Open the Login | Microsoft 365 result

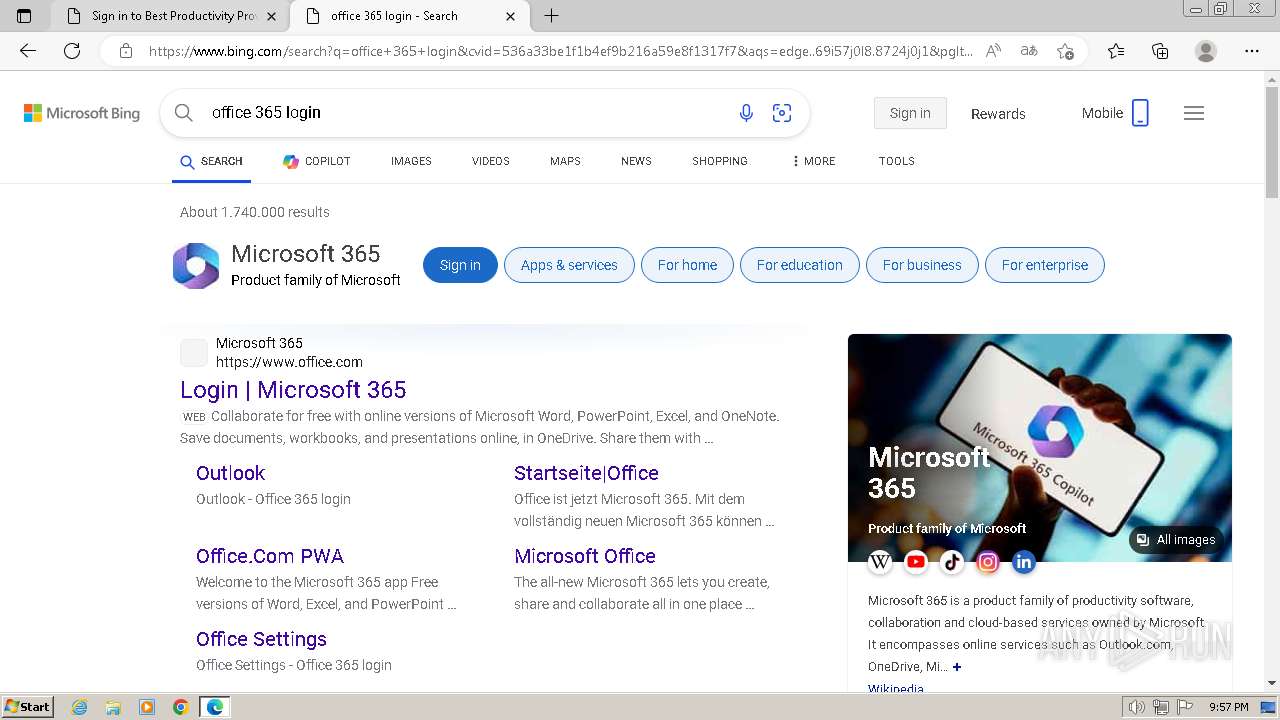click(293, 390)
